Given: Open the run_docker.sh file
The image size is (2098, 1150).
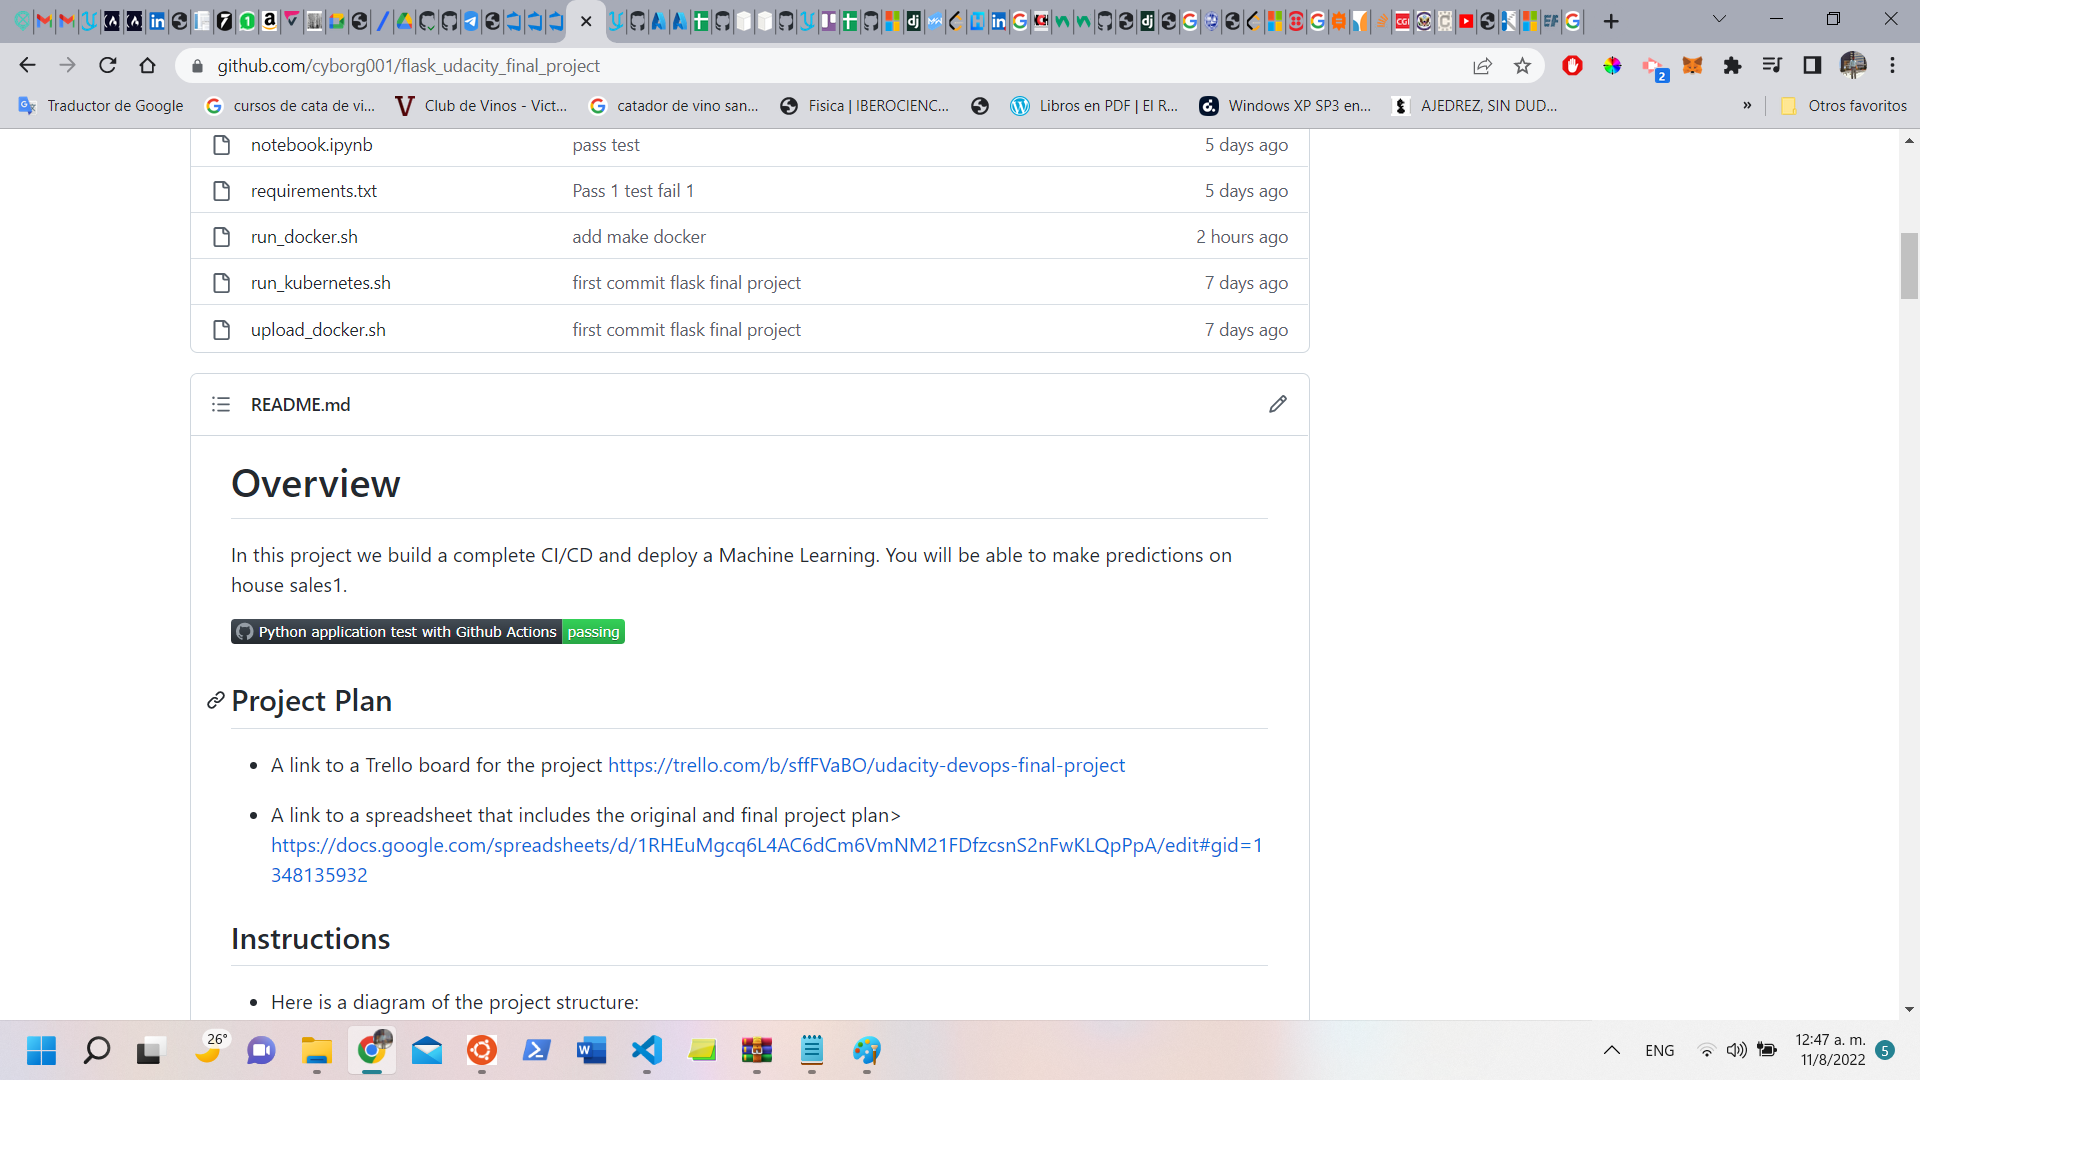Looking at the screenshot, I should (x=303, y=236).
